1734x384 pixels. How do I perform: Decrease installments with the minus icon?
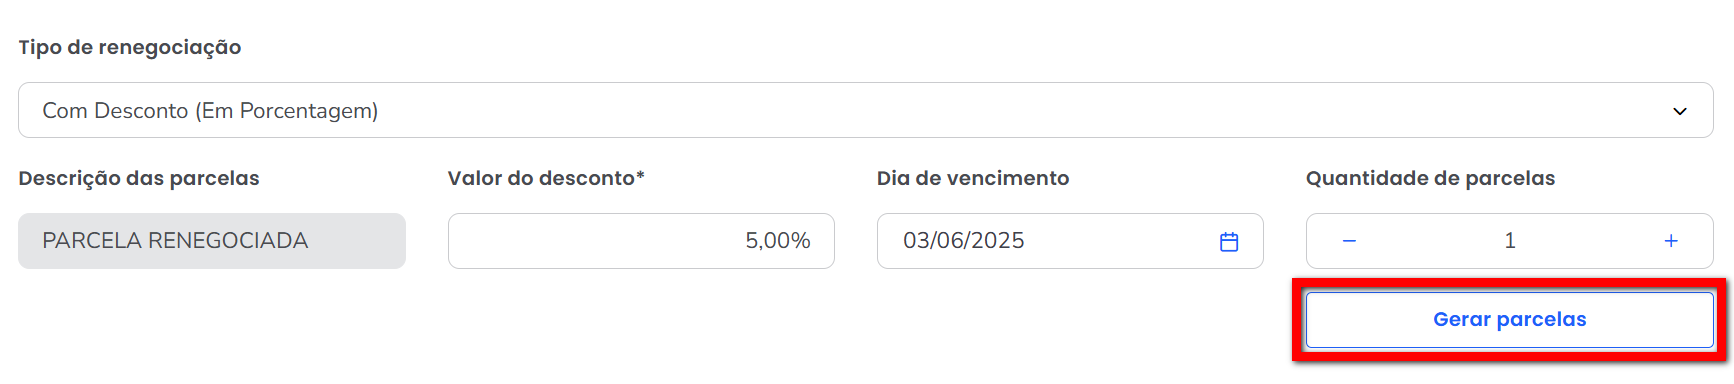[x=1349, y=241]
